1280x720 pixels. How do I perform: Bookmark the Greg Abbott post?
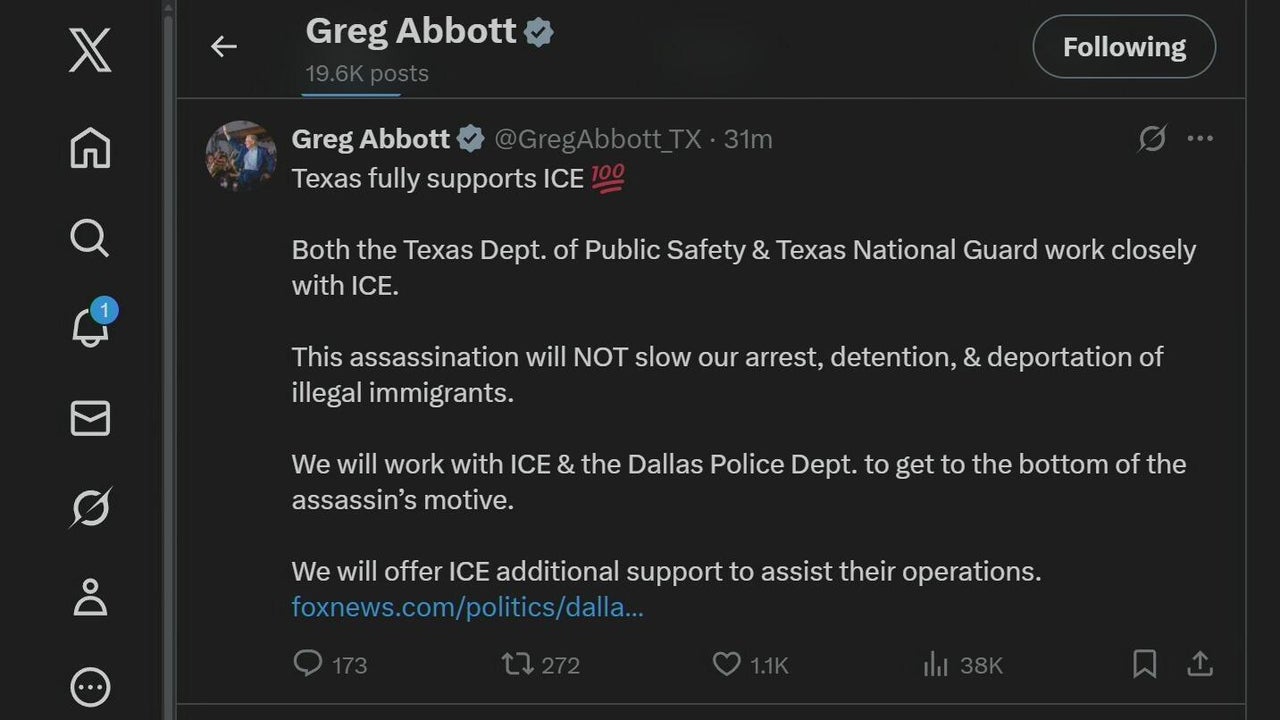pyautogui.click(x=1144, y=664)
